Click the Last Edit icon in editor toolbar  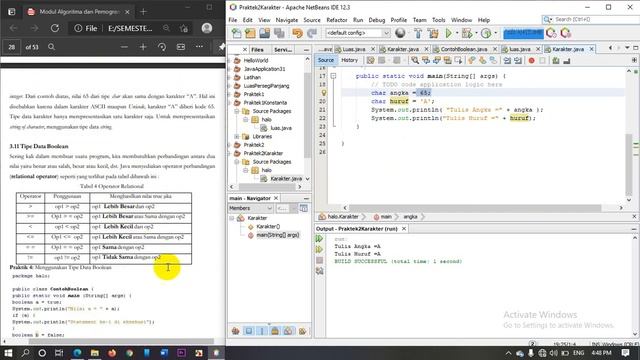click(370, 60)
